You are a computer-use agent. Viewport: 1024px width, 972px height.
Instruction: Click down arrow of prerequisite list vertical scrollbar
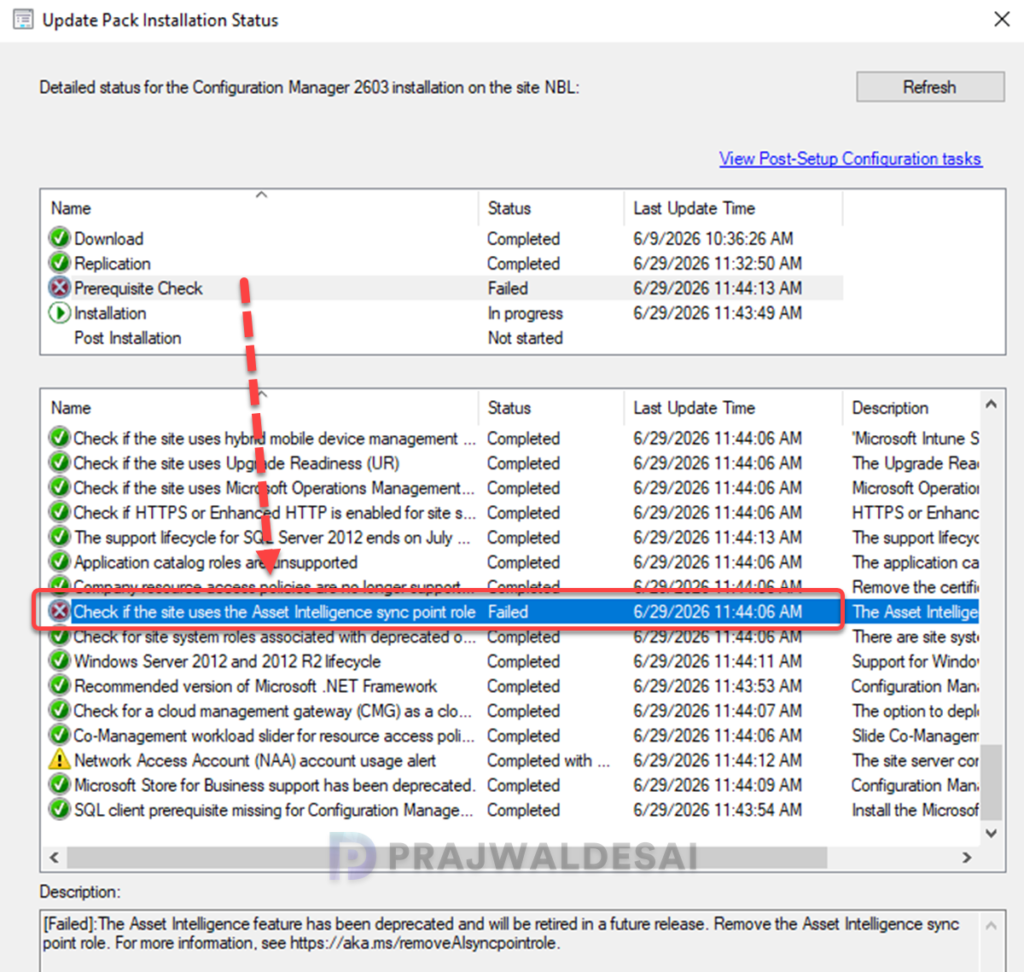pyautogui.click(x=991, y=833)
